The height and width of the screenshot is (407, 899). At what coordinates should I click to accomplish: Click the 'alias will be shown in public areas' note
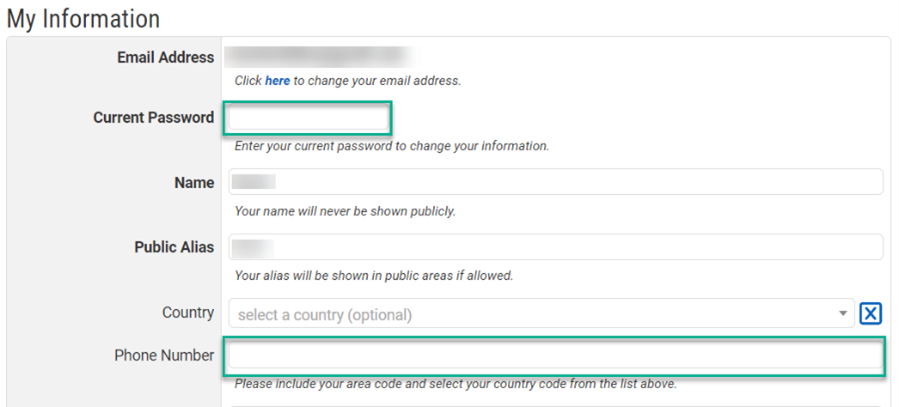click(x=373, y=276)
